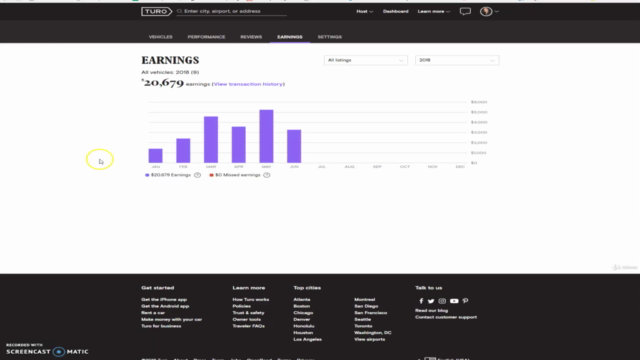The height and width of the screenshot is (360, 640).
Task: Open Owner tools link
Action: click(247, 320)
